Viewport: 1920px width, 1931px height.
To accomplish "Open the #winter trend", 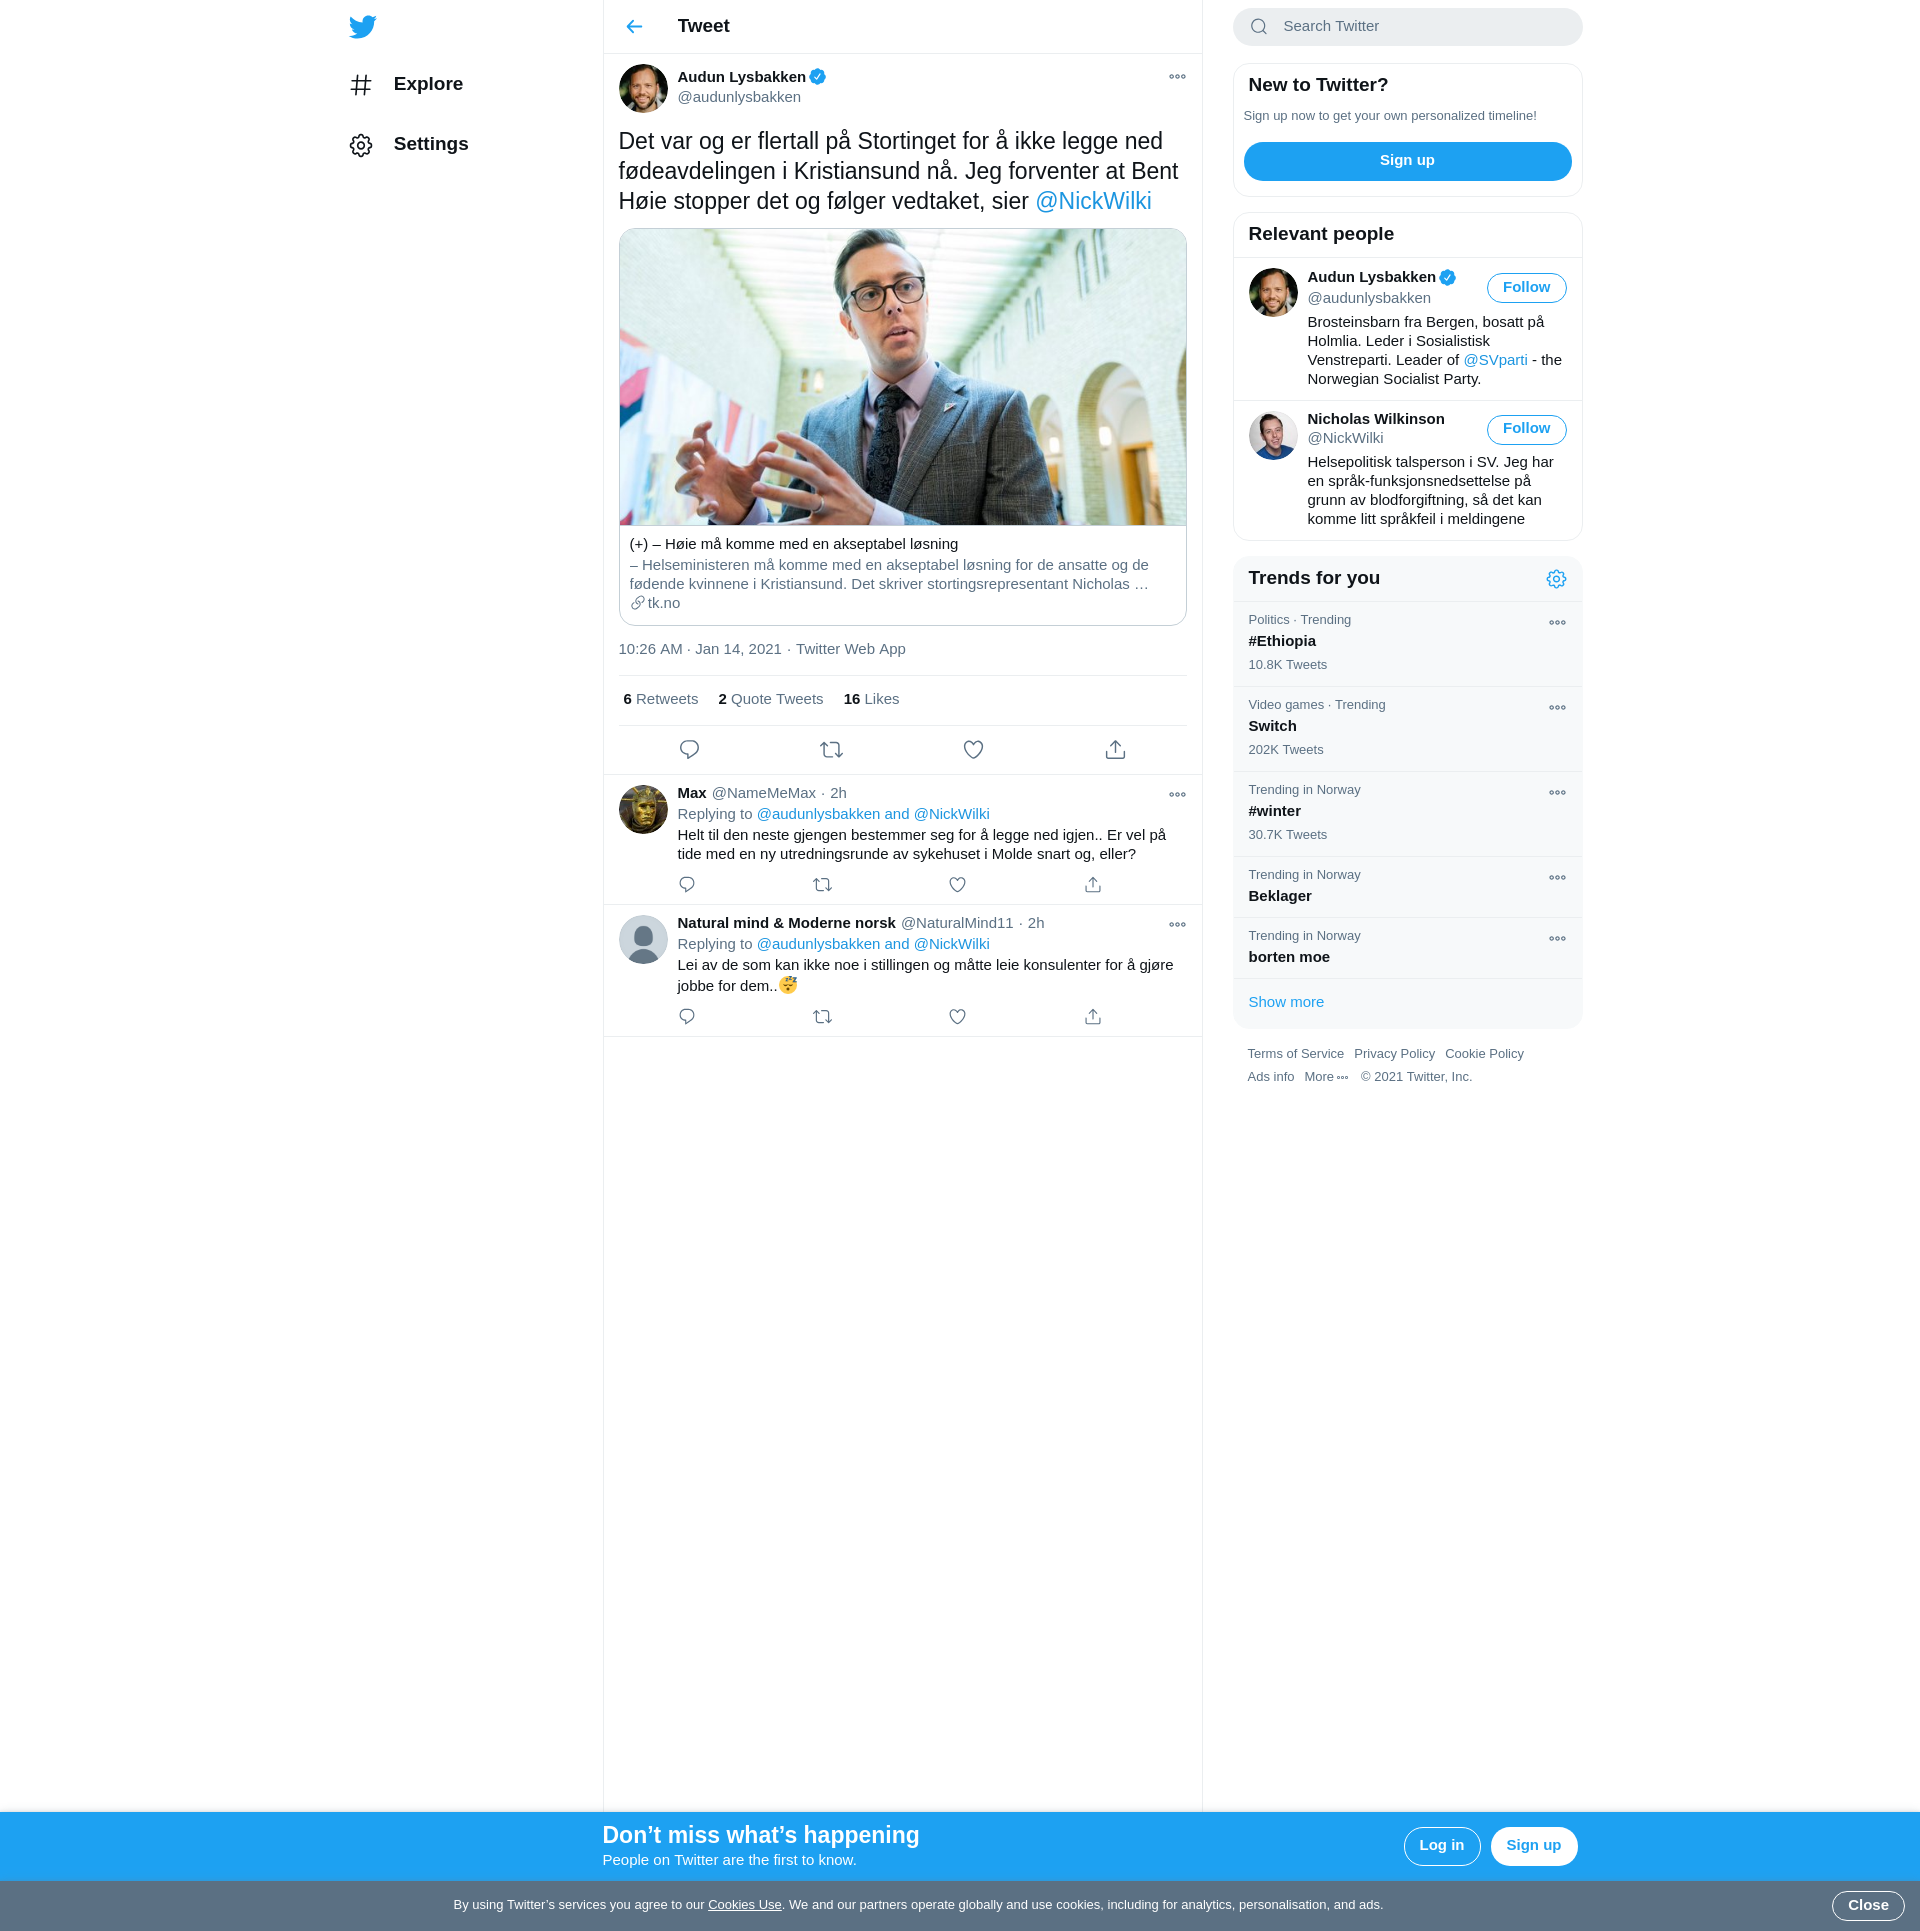I will 1407,813.
